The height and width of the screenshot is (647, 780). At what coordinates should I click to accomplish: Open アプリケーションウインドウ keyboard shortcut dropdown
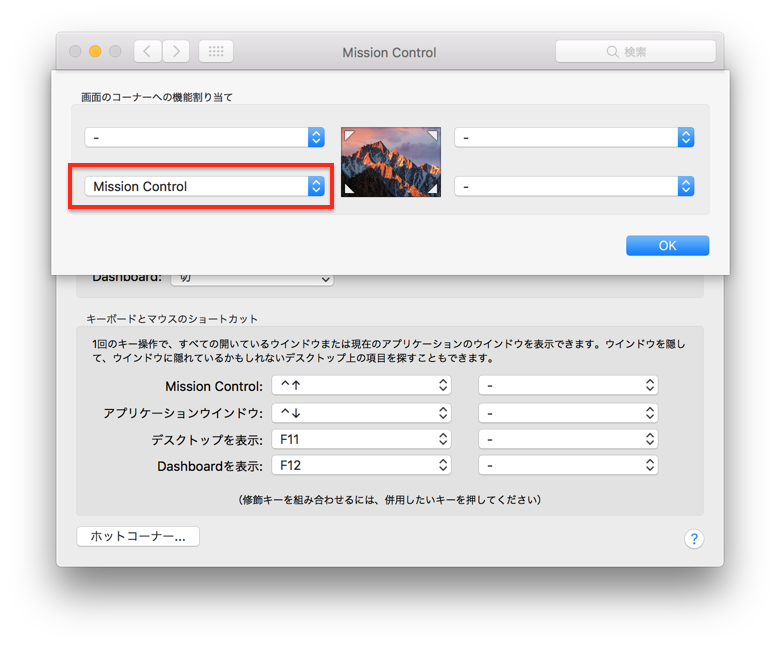pyautogui.click(x=361, y=413)
